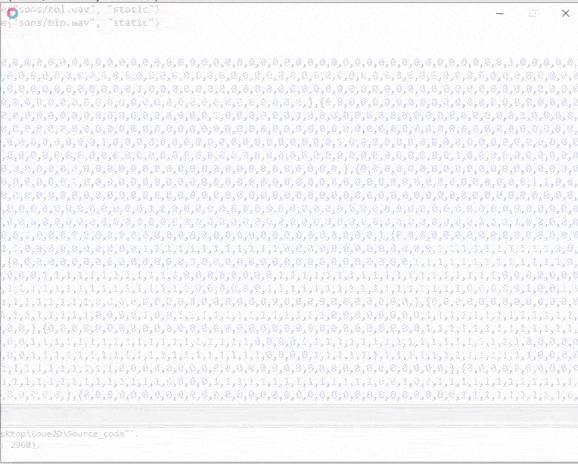Click the gray divider band above the output

[289, 416]
